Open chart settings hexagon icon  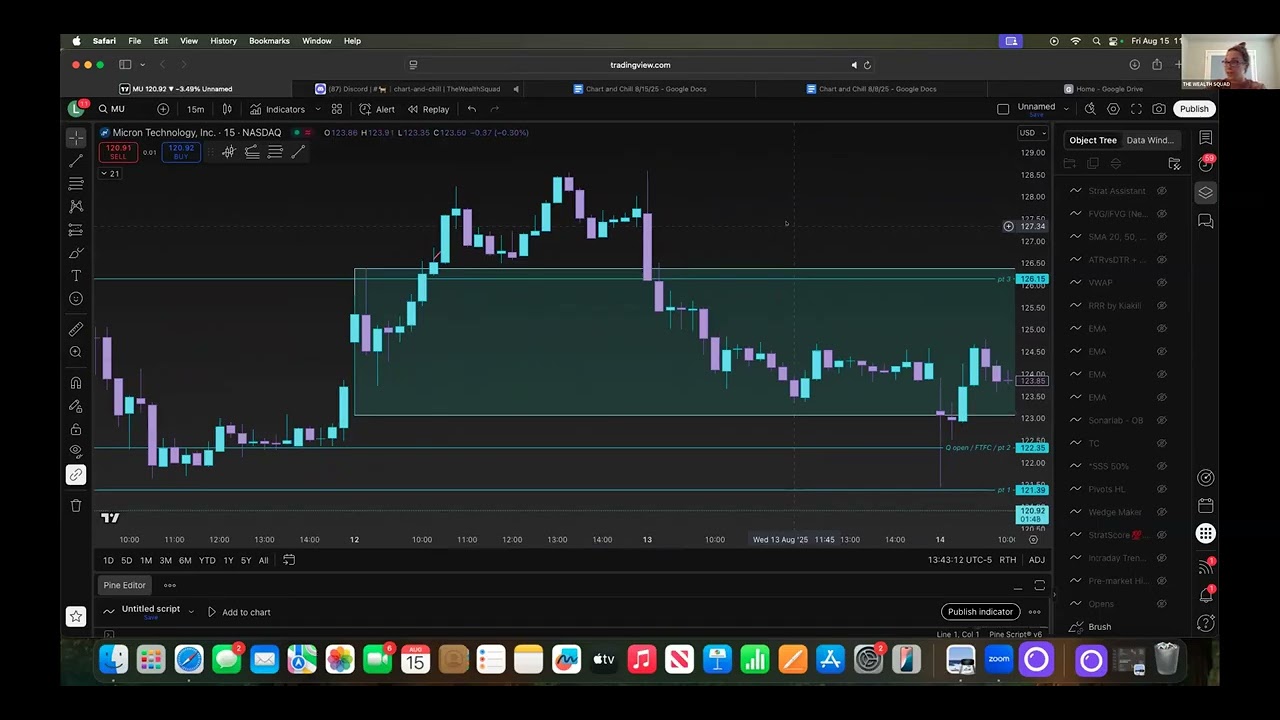(1113, 109)
